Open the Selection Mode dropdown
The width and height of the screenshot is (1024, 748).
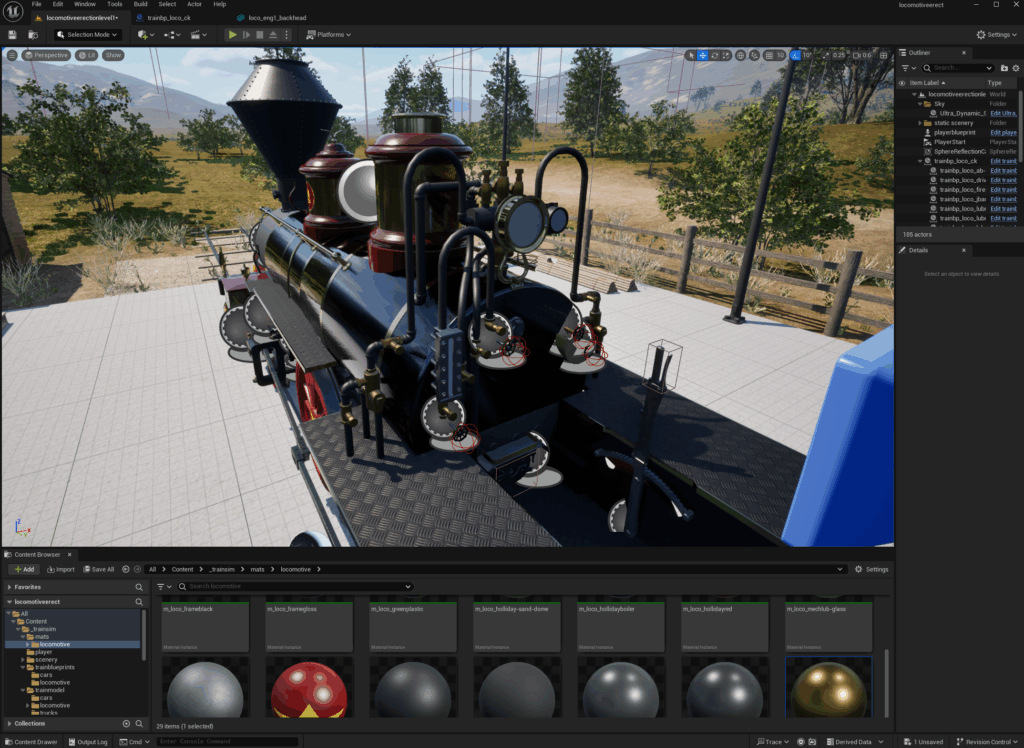click(x=87, y=35)
